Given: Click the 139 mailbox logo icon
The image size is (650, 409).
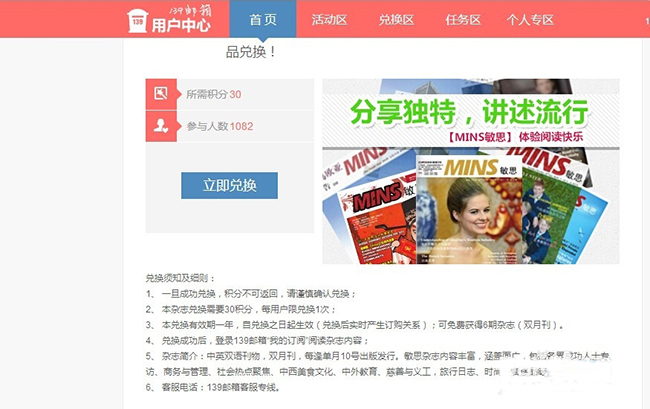Looking at the screenshot, I should coord(138,21).
